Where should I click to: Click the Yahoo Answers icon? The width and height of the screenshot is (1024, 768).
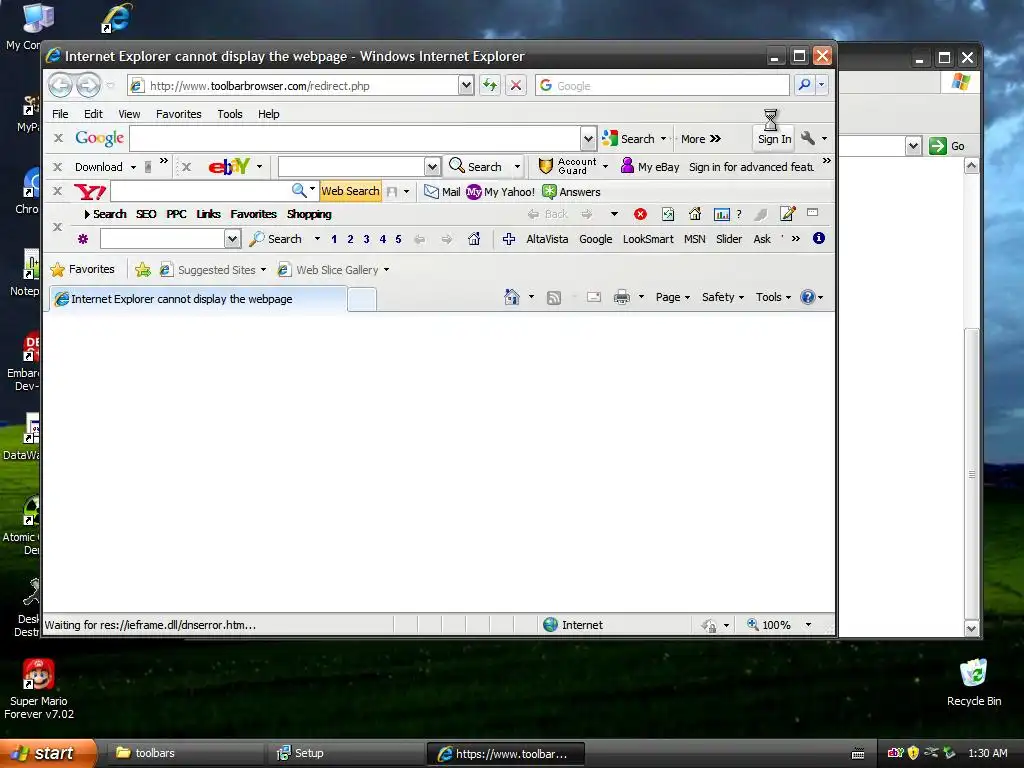[x=549, y=191]
